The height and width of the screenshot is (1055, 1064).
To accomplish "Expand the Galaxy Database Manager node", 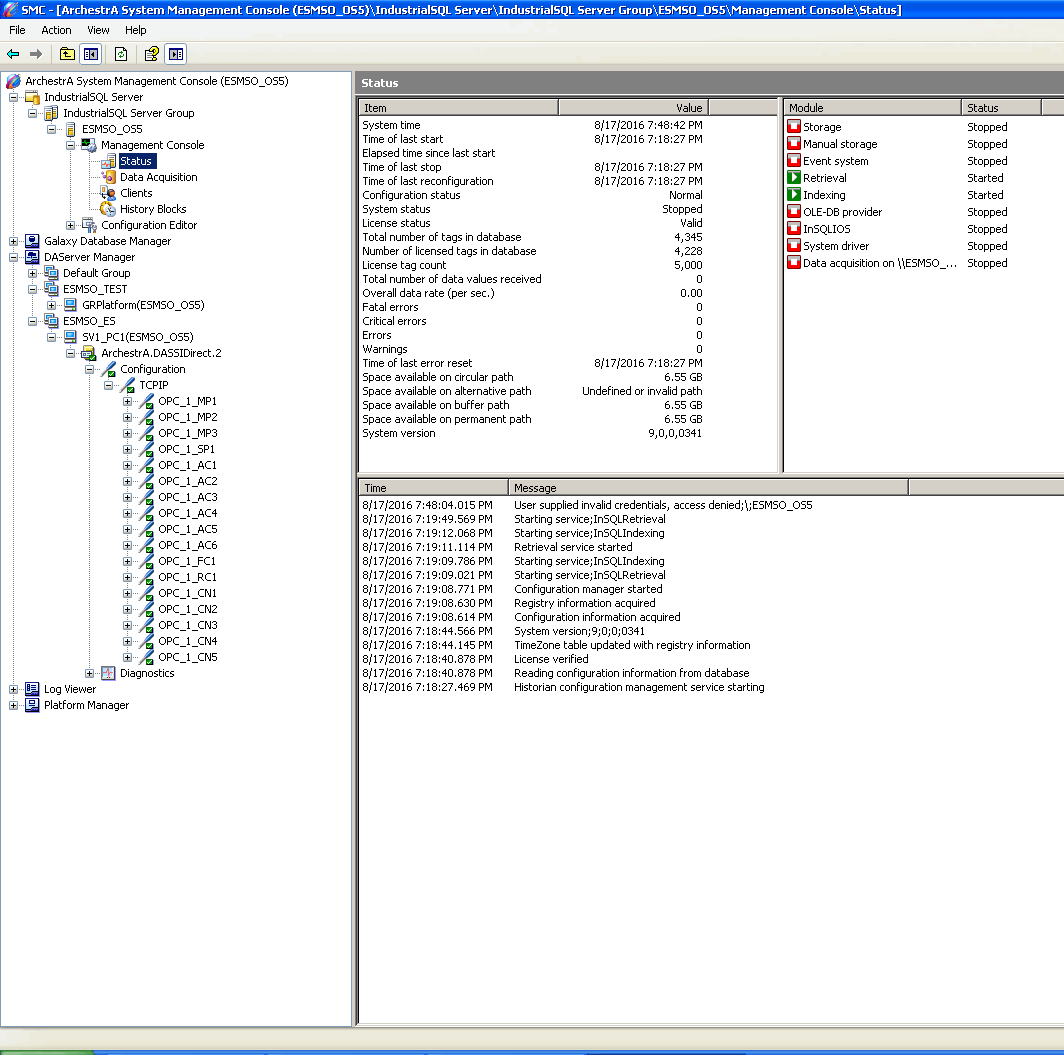I will [13, 241].
